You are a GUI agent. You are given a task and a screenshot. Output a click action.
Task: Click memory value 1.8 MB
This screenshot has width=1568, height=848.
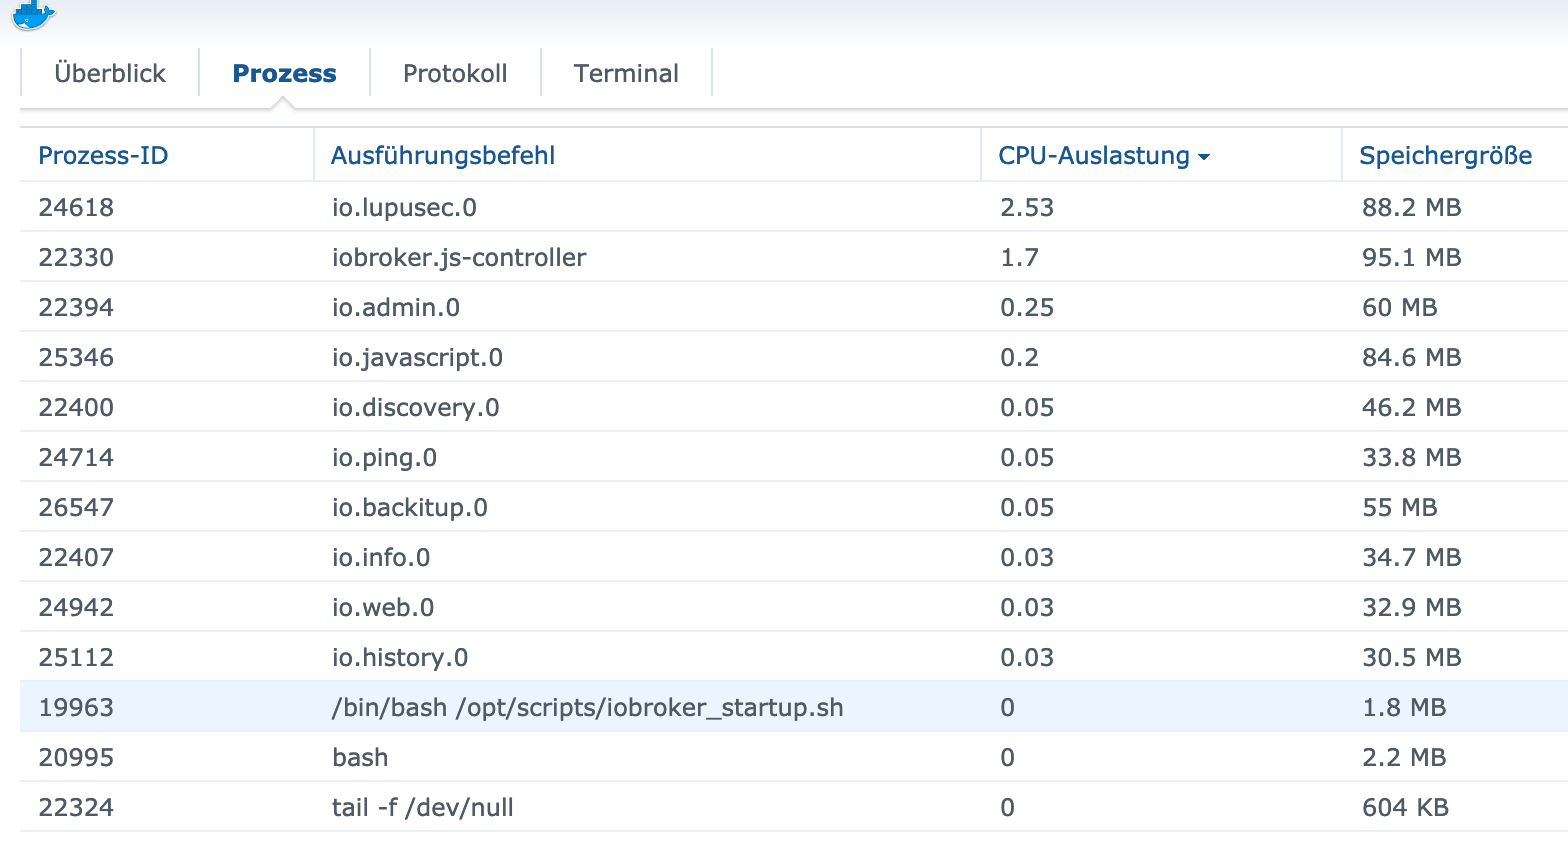(x=1404, y=707)
